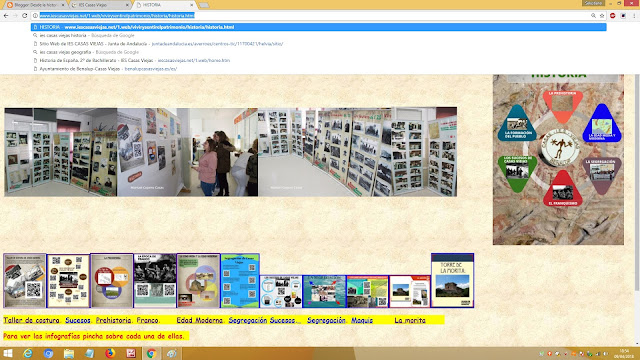Launch Internet Explorer from the taskbar
Viewport: 640px width, 360px height.
pyautogui.click(x=28, y=353)
